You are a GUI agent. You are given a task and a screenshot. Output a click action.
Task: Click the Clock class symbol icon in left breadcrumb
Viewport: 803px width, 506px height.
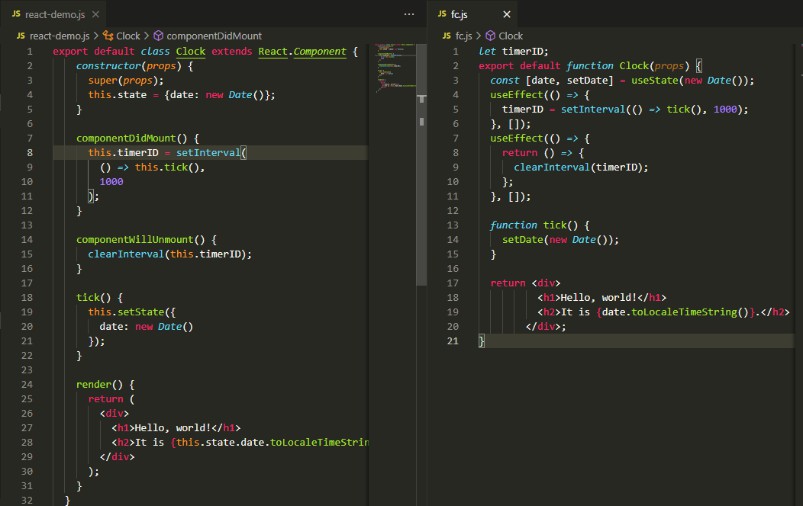tap(107, 36)
